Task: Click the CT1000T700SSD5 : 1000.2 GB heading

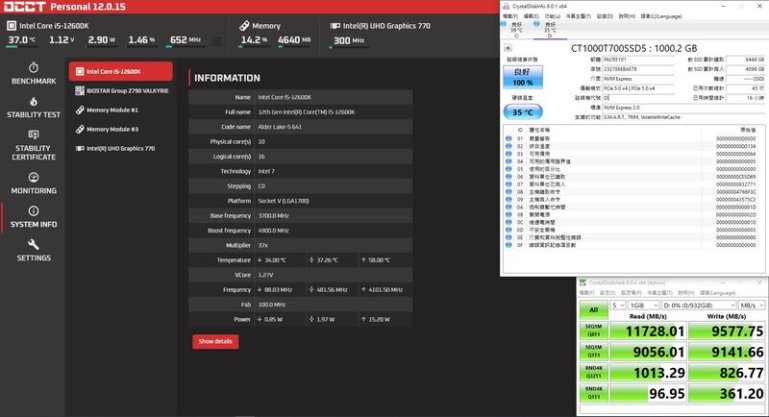Action: pos(634,48)
